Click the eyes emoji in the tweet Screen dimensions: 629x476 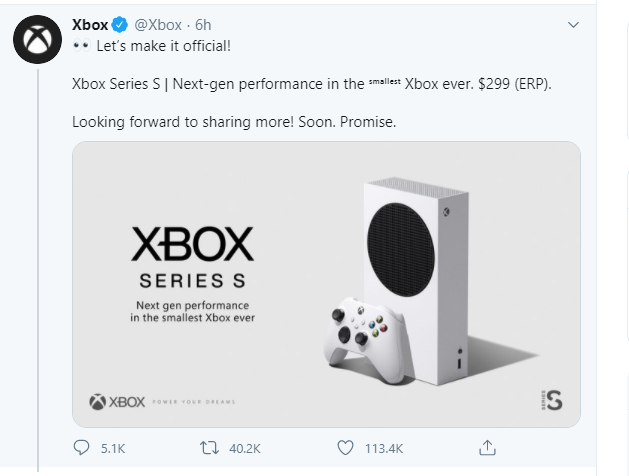pos(81,47)
